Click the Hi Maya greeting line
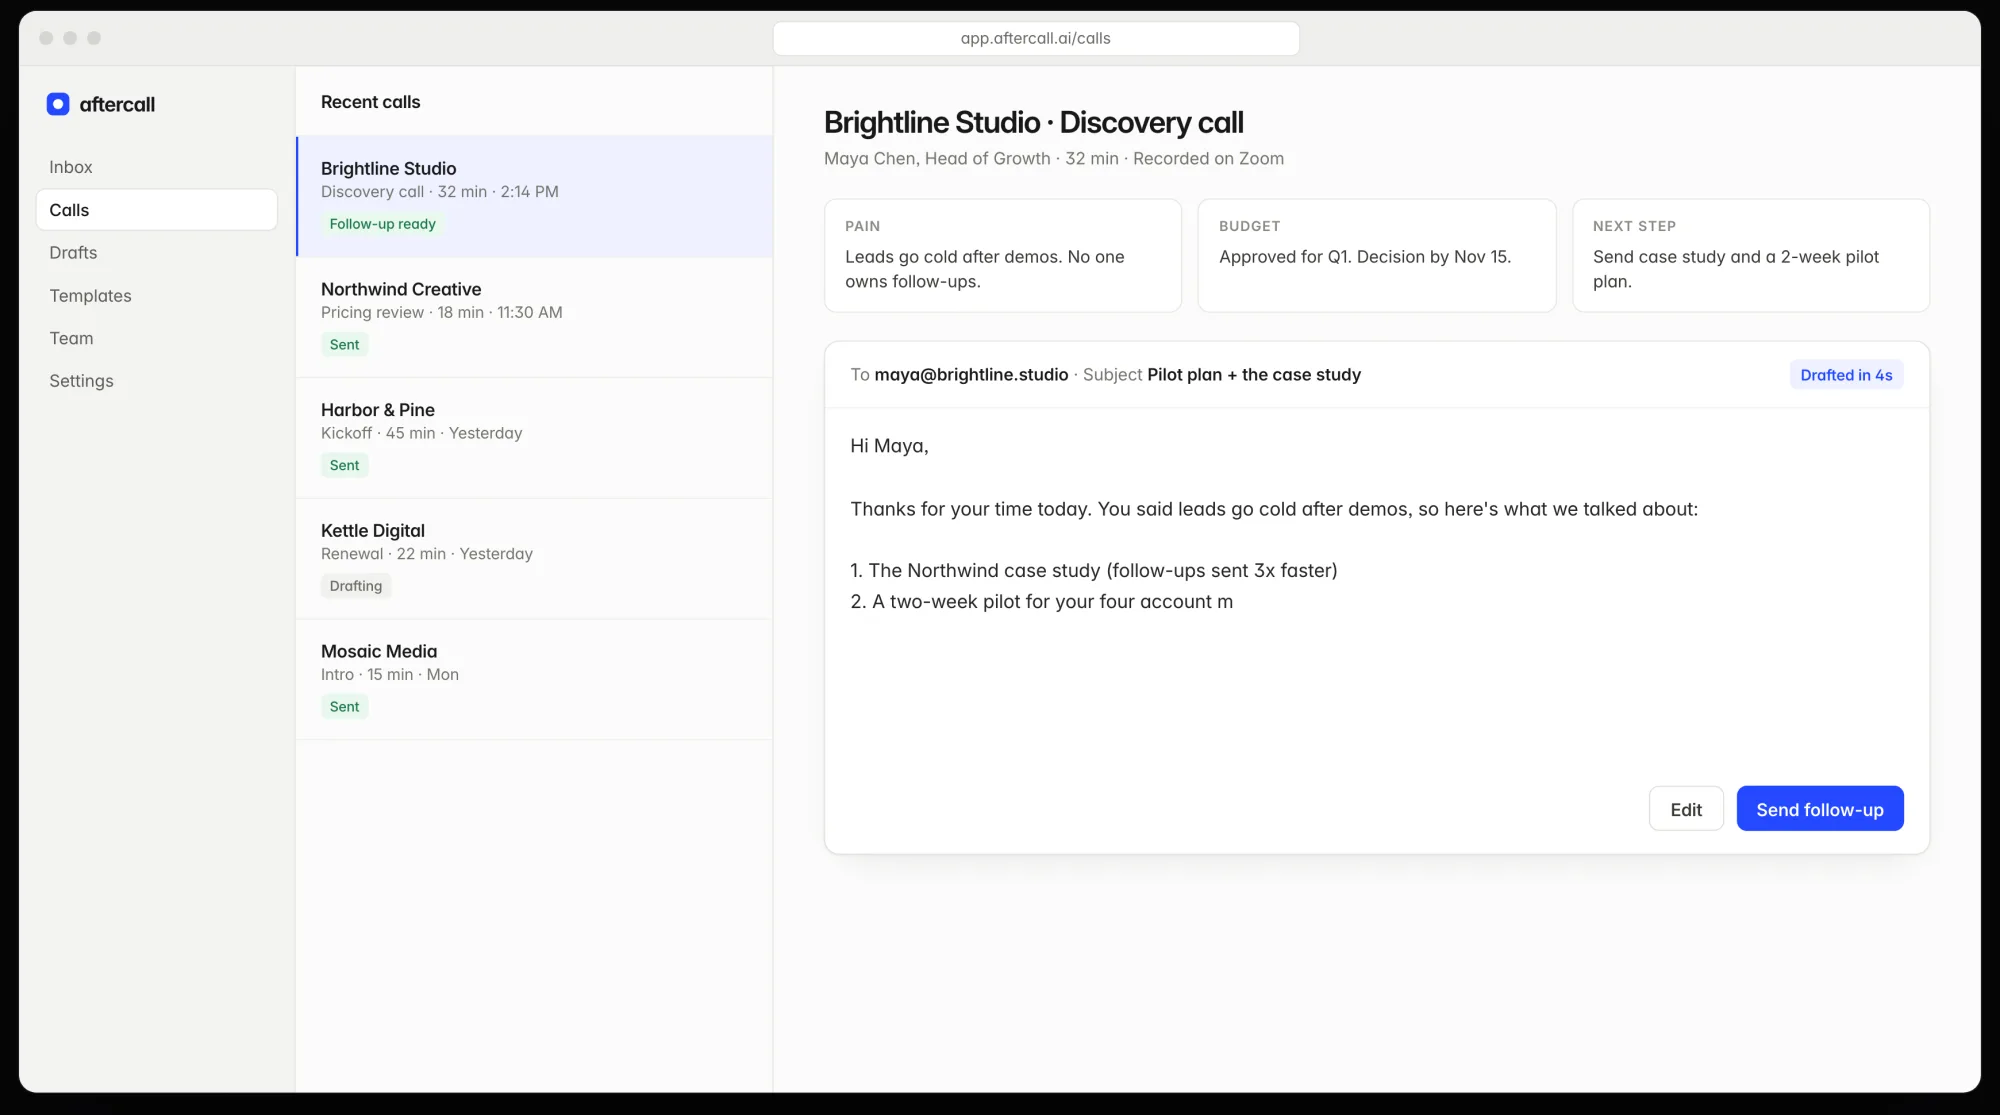Viewport: 2000px width, 1115px height. point(889,446)
